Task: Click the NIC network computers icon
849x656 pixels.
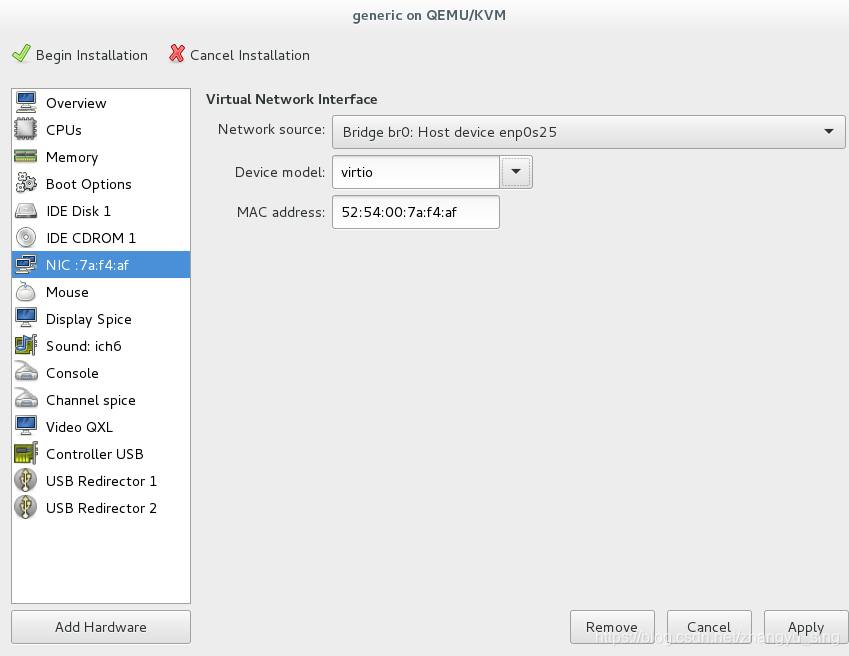Action: (26, 265)
